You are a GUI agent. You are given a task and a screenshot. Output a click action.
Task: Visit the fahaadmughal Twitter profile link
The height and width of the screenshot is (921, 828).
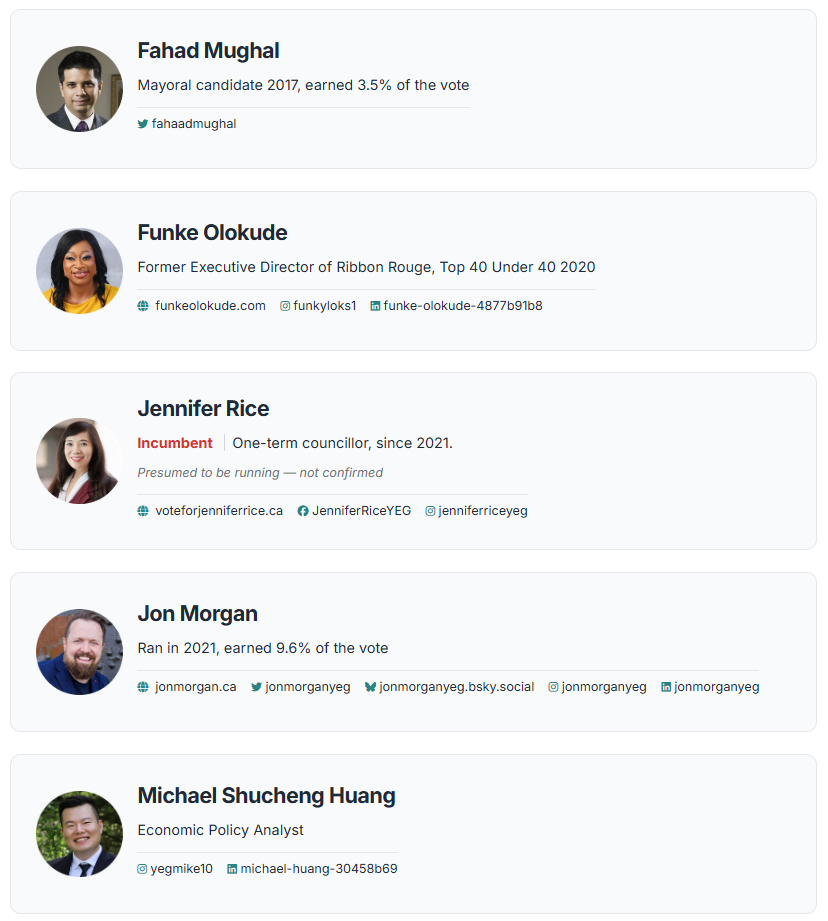click(x=194, y=124)
